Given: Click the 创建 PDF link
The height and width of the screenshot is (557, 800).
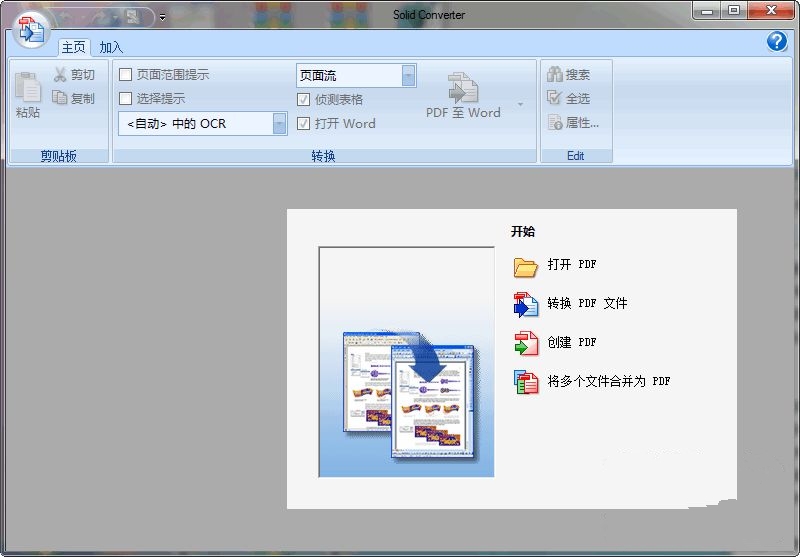Looking at the screenshot, I should coord(571,342).
